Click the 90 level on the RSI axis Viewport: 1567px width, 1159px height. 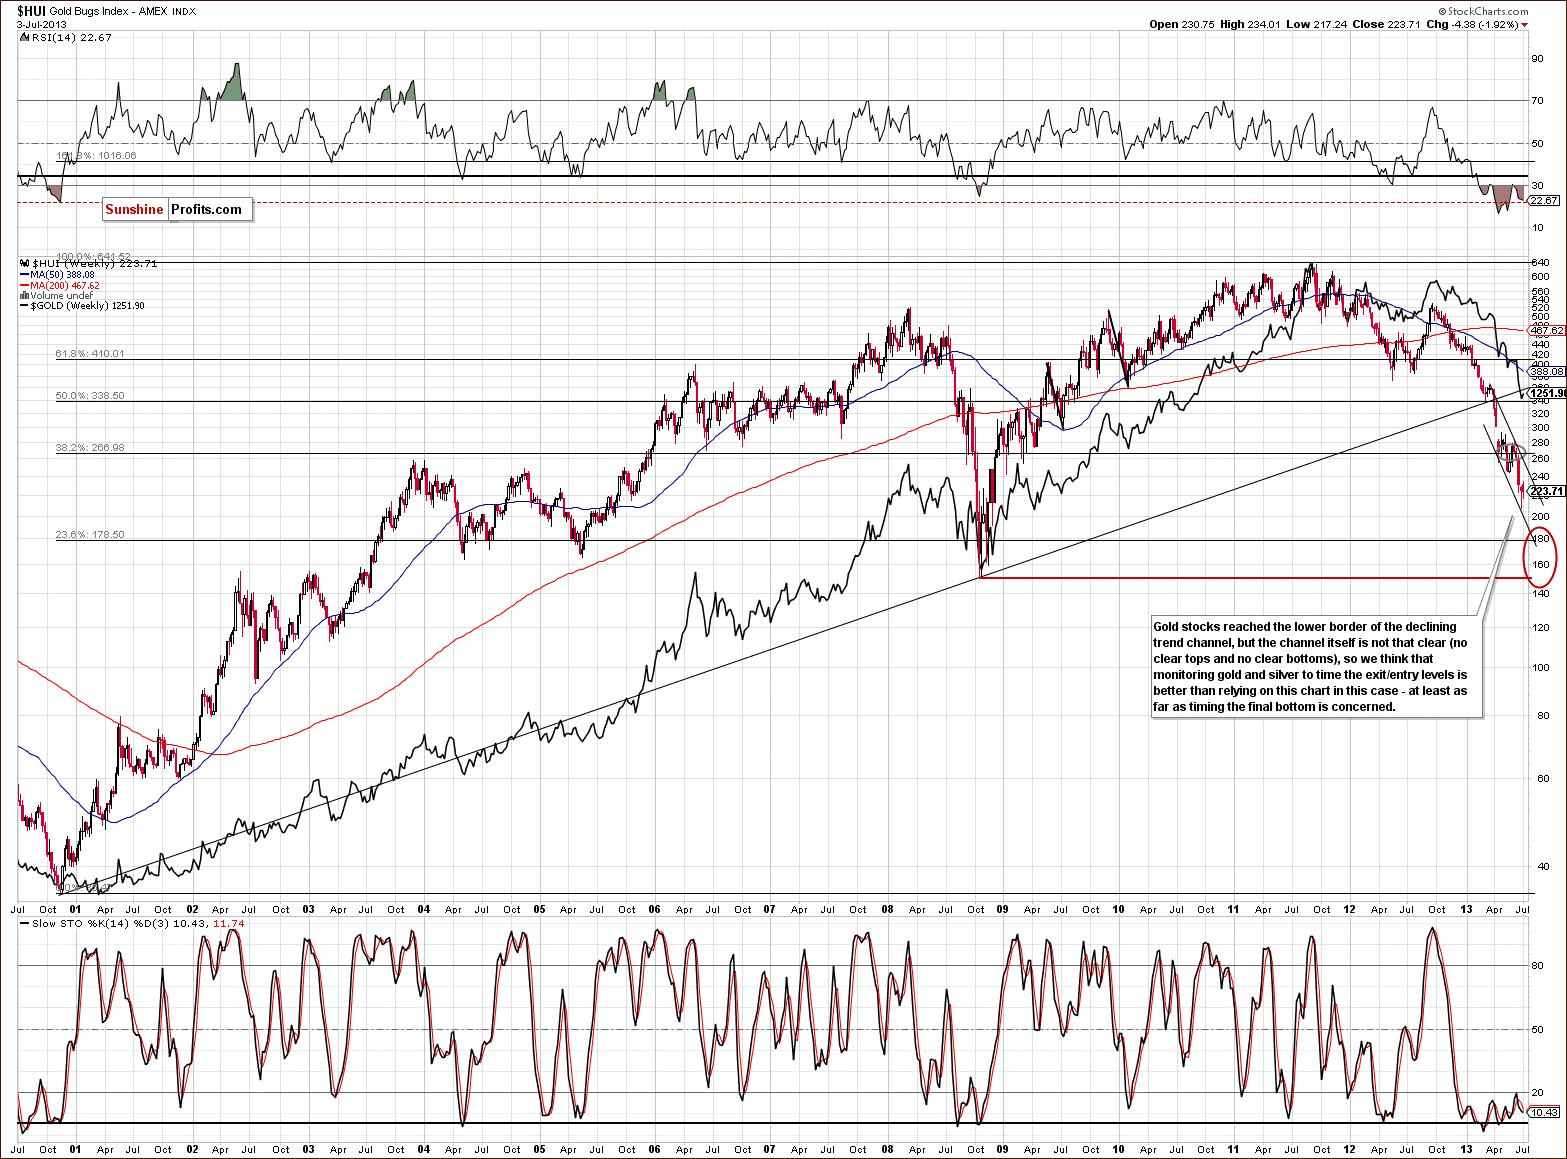(x=1538, y=58)
